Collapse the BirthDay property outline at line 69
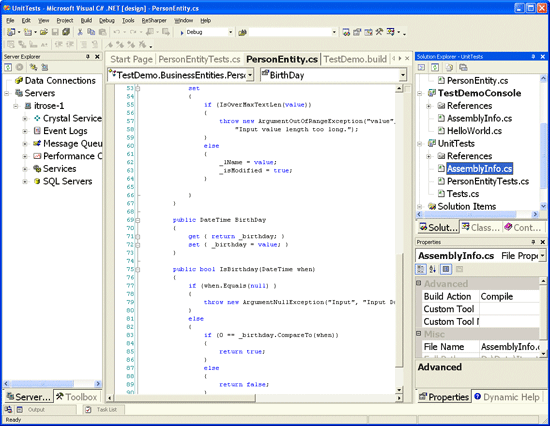The height and width of the screenshot is (426, 550). 138,220
